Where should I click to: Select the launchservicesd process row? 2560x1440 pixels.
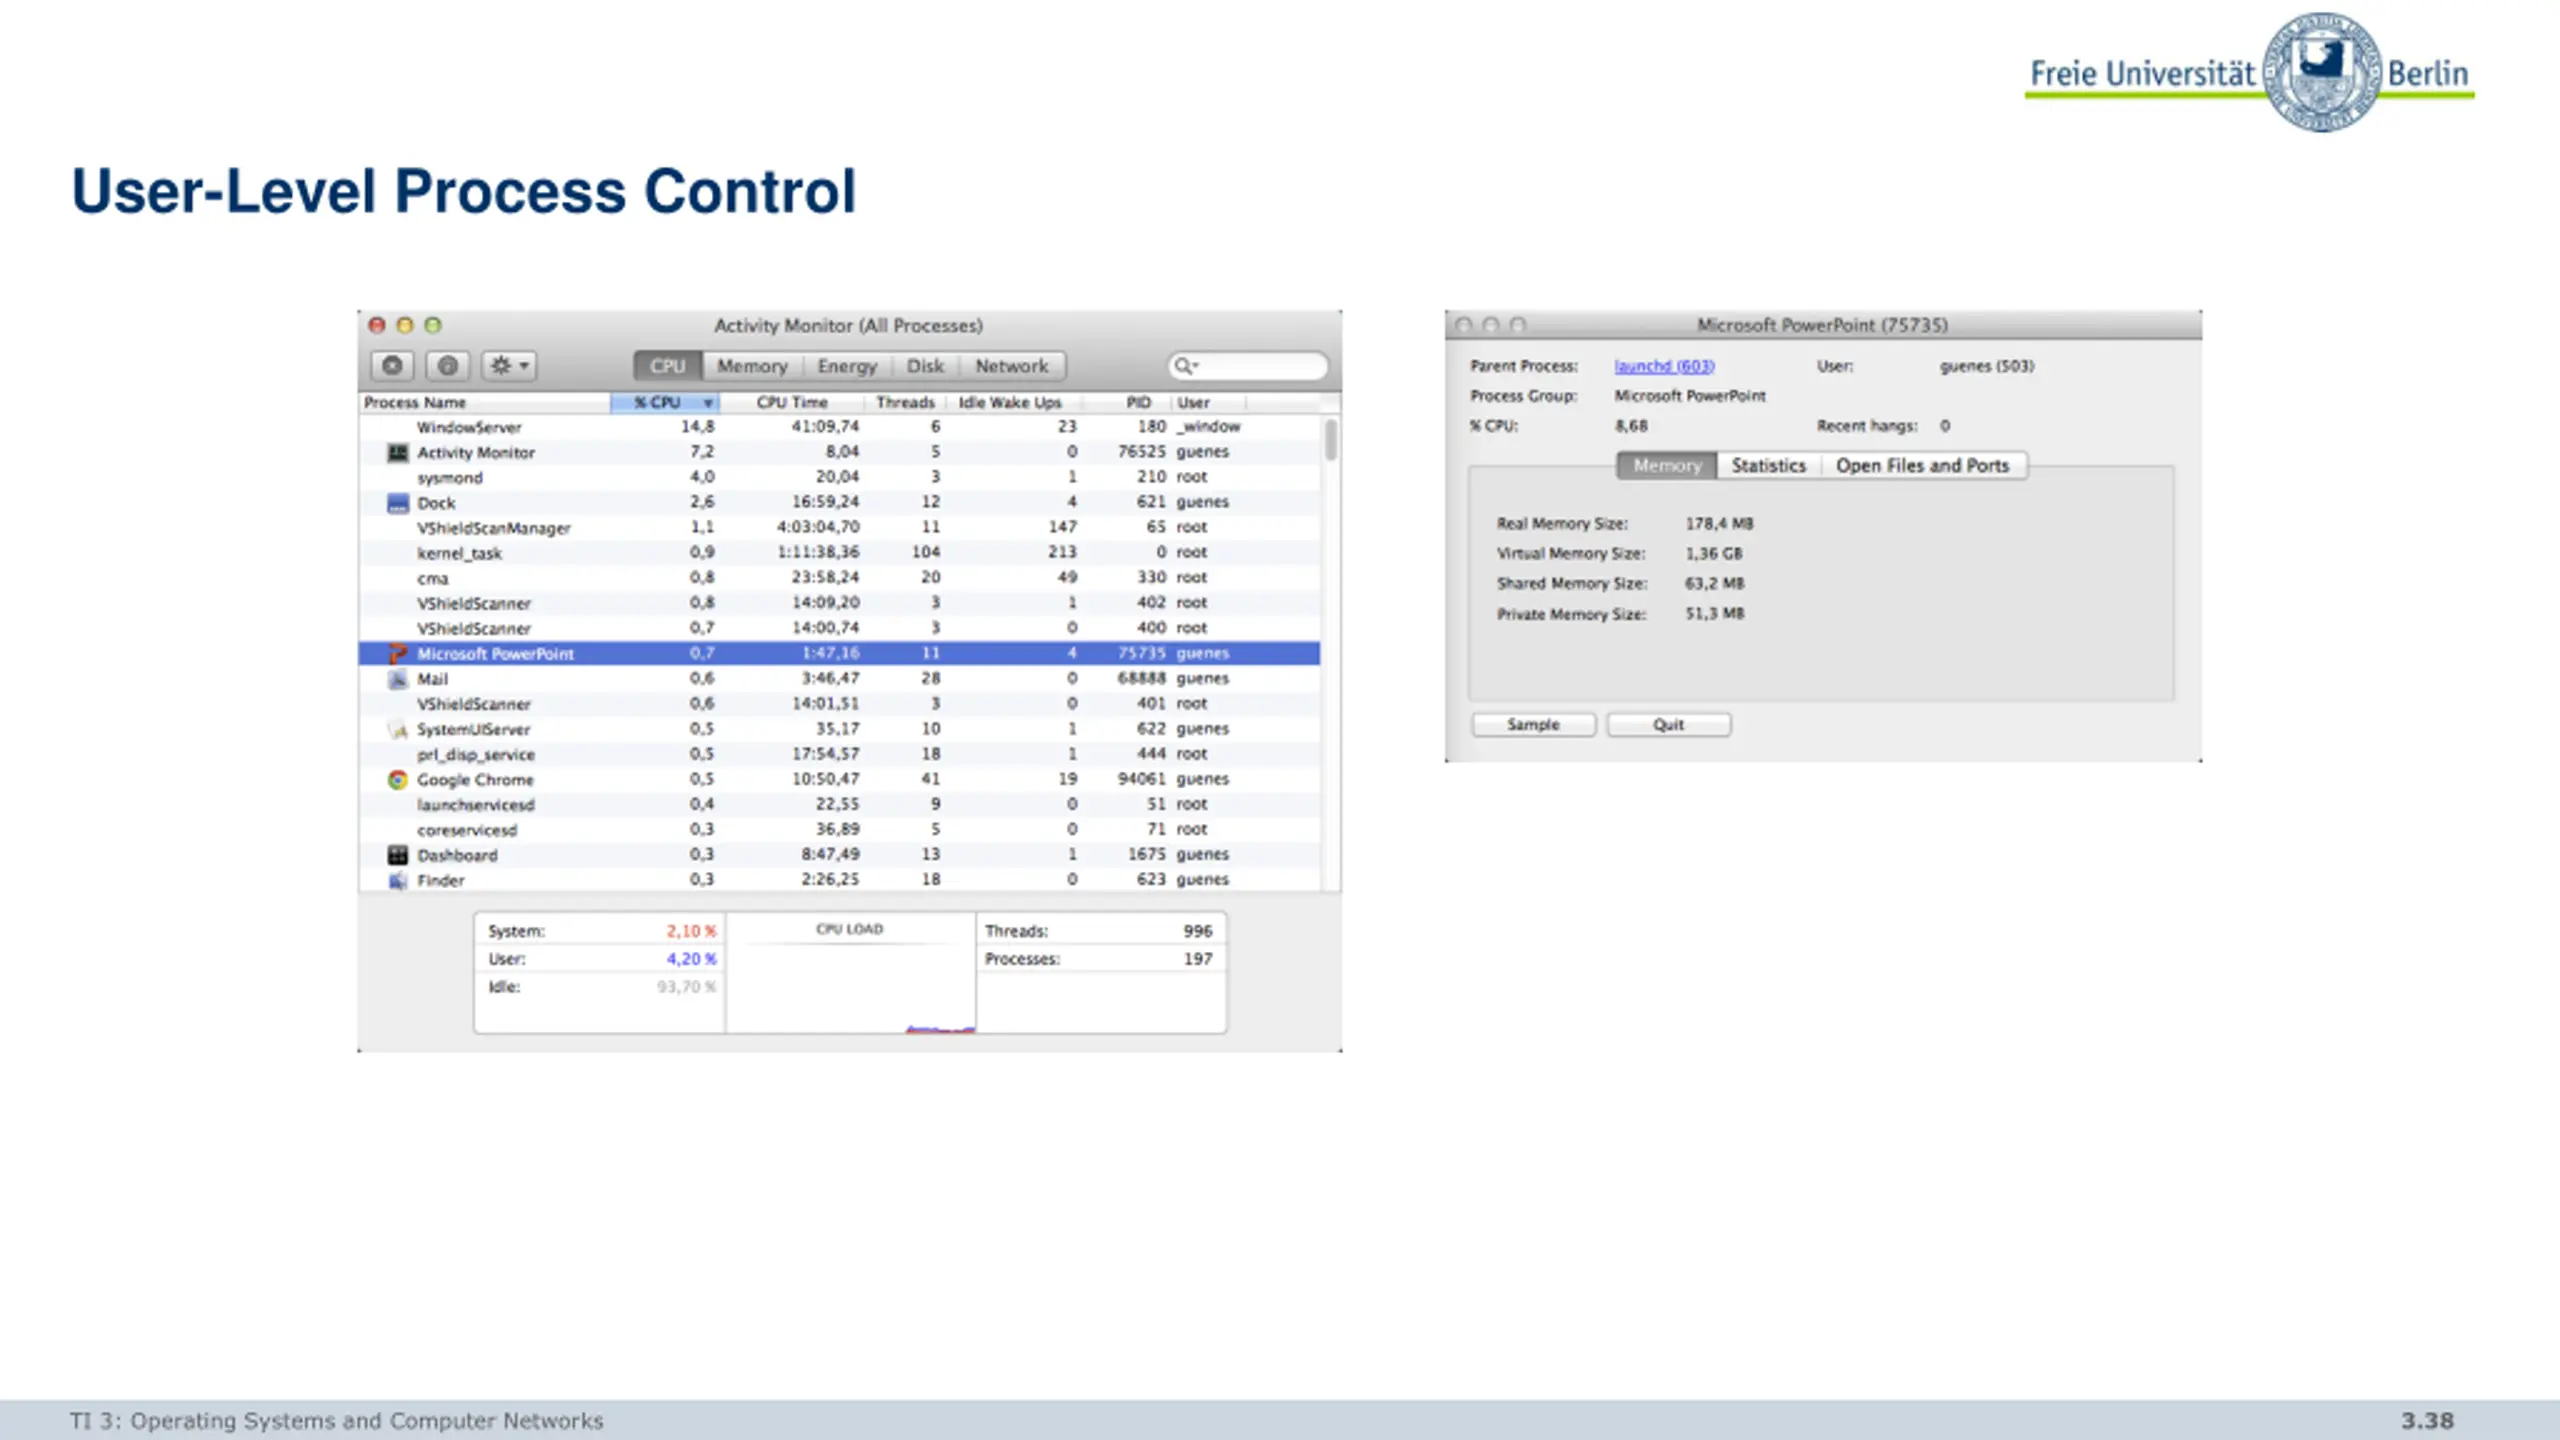coord(840,804)
